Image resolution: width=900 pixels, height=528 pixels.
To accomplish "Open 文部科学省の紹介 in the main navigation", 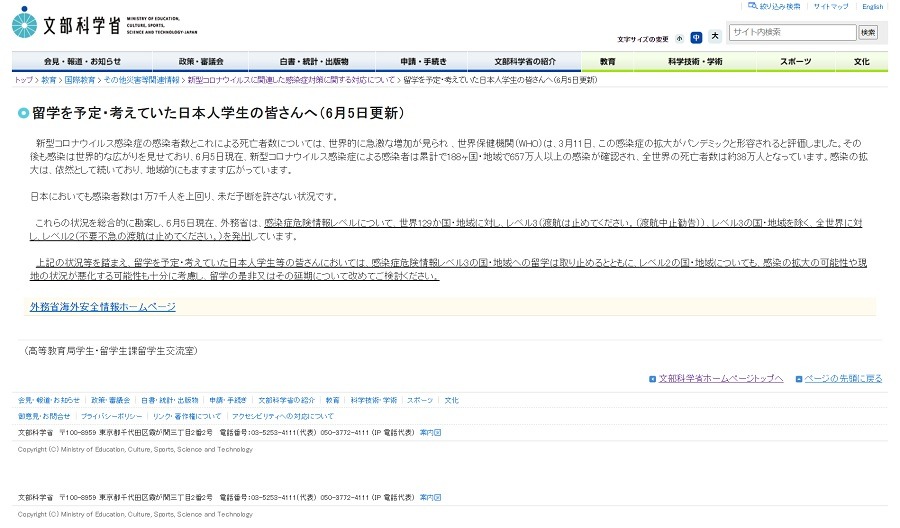I will tap(525, 61).
